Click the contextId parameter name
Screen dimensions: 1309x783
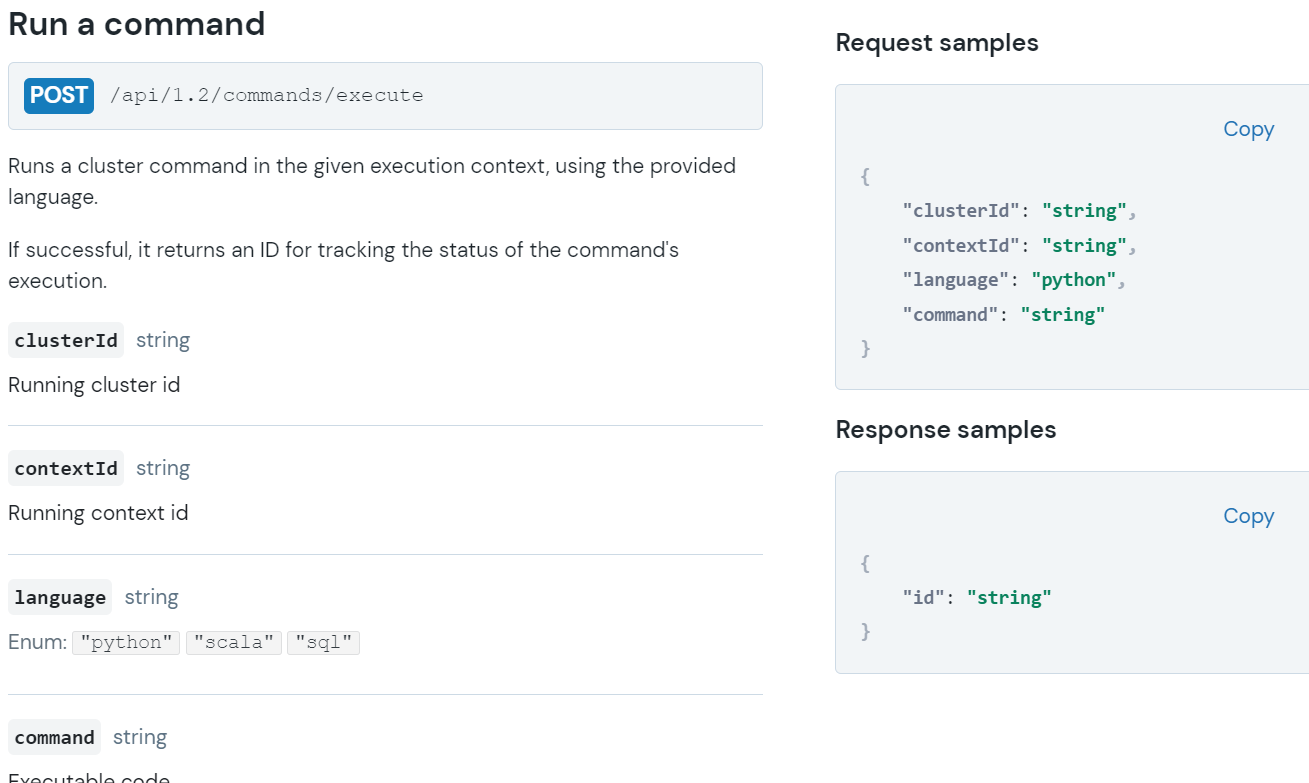click(66, 468)
